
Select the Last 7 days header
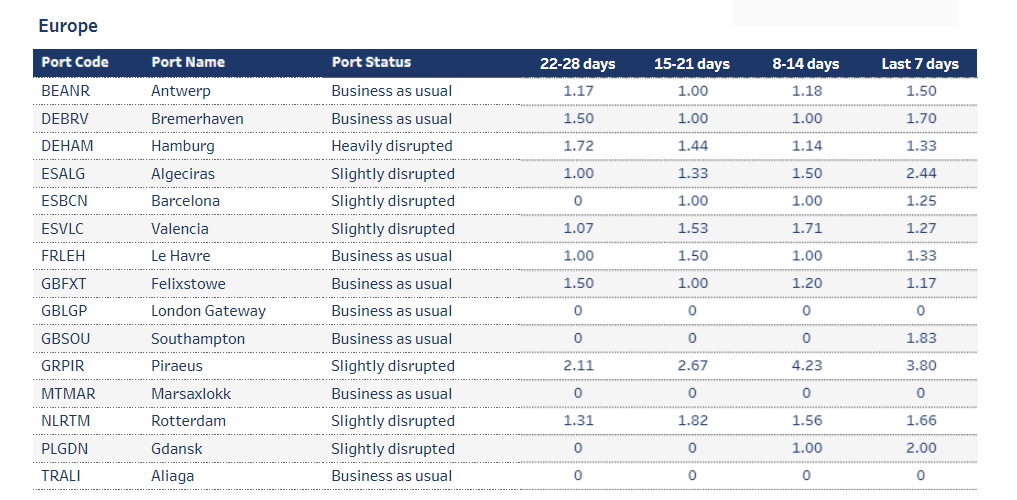[x=920, y=64]
